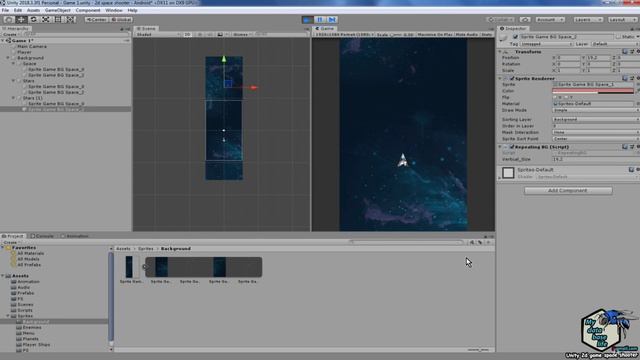Toggle the GameObject active checkbox in Inspector
640x360 pixels.
515,37
